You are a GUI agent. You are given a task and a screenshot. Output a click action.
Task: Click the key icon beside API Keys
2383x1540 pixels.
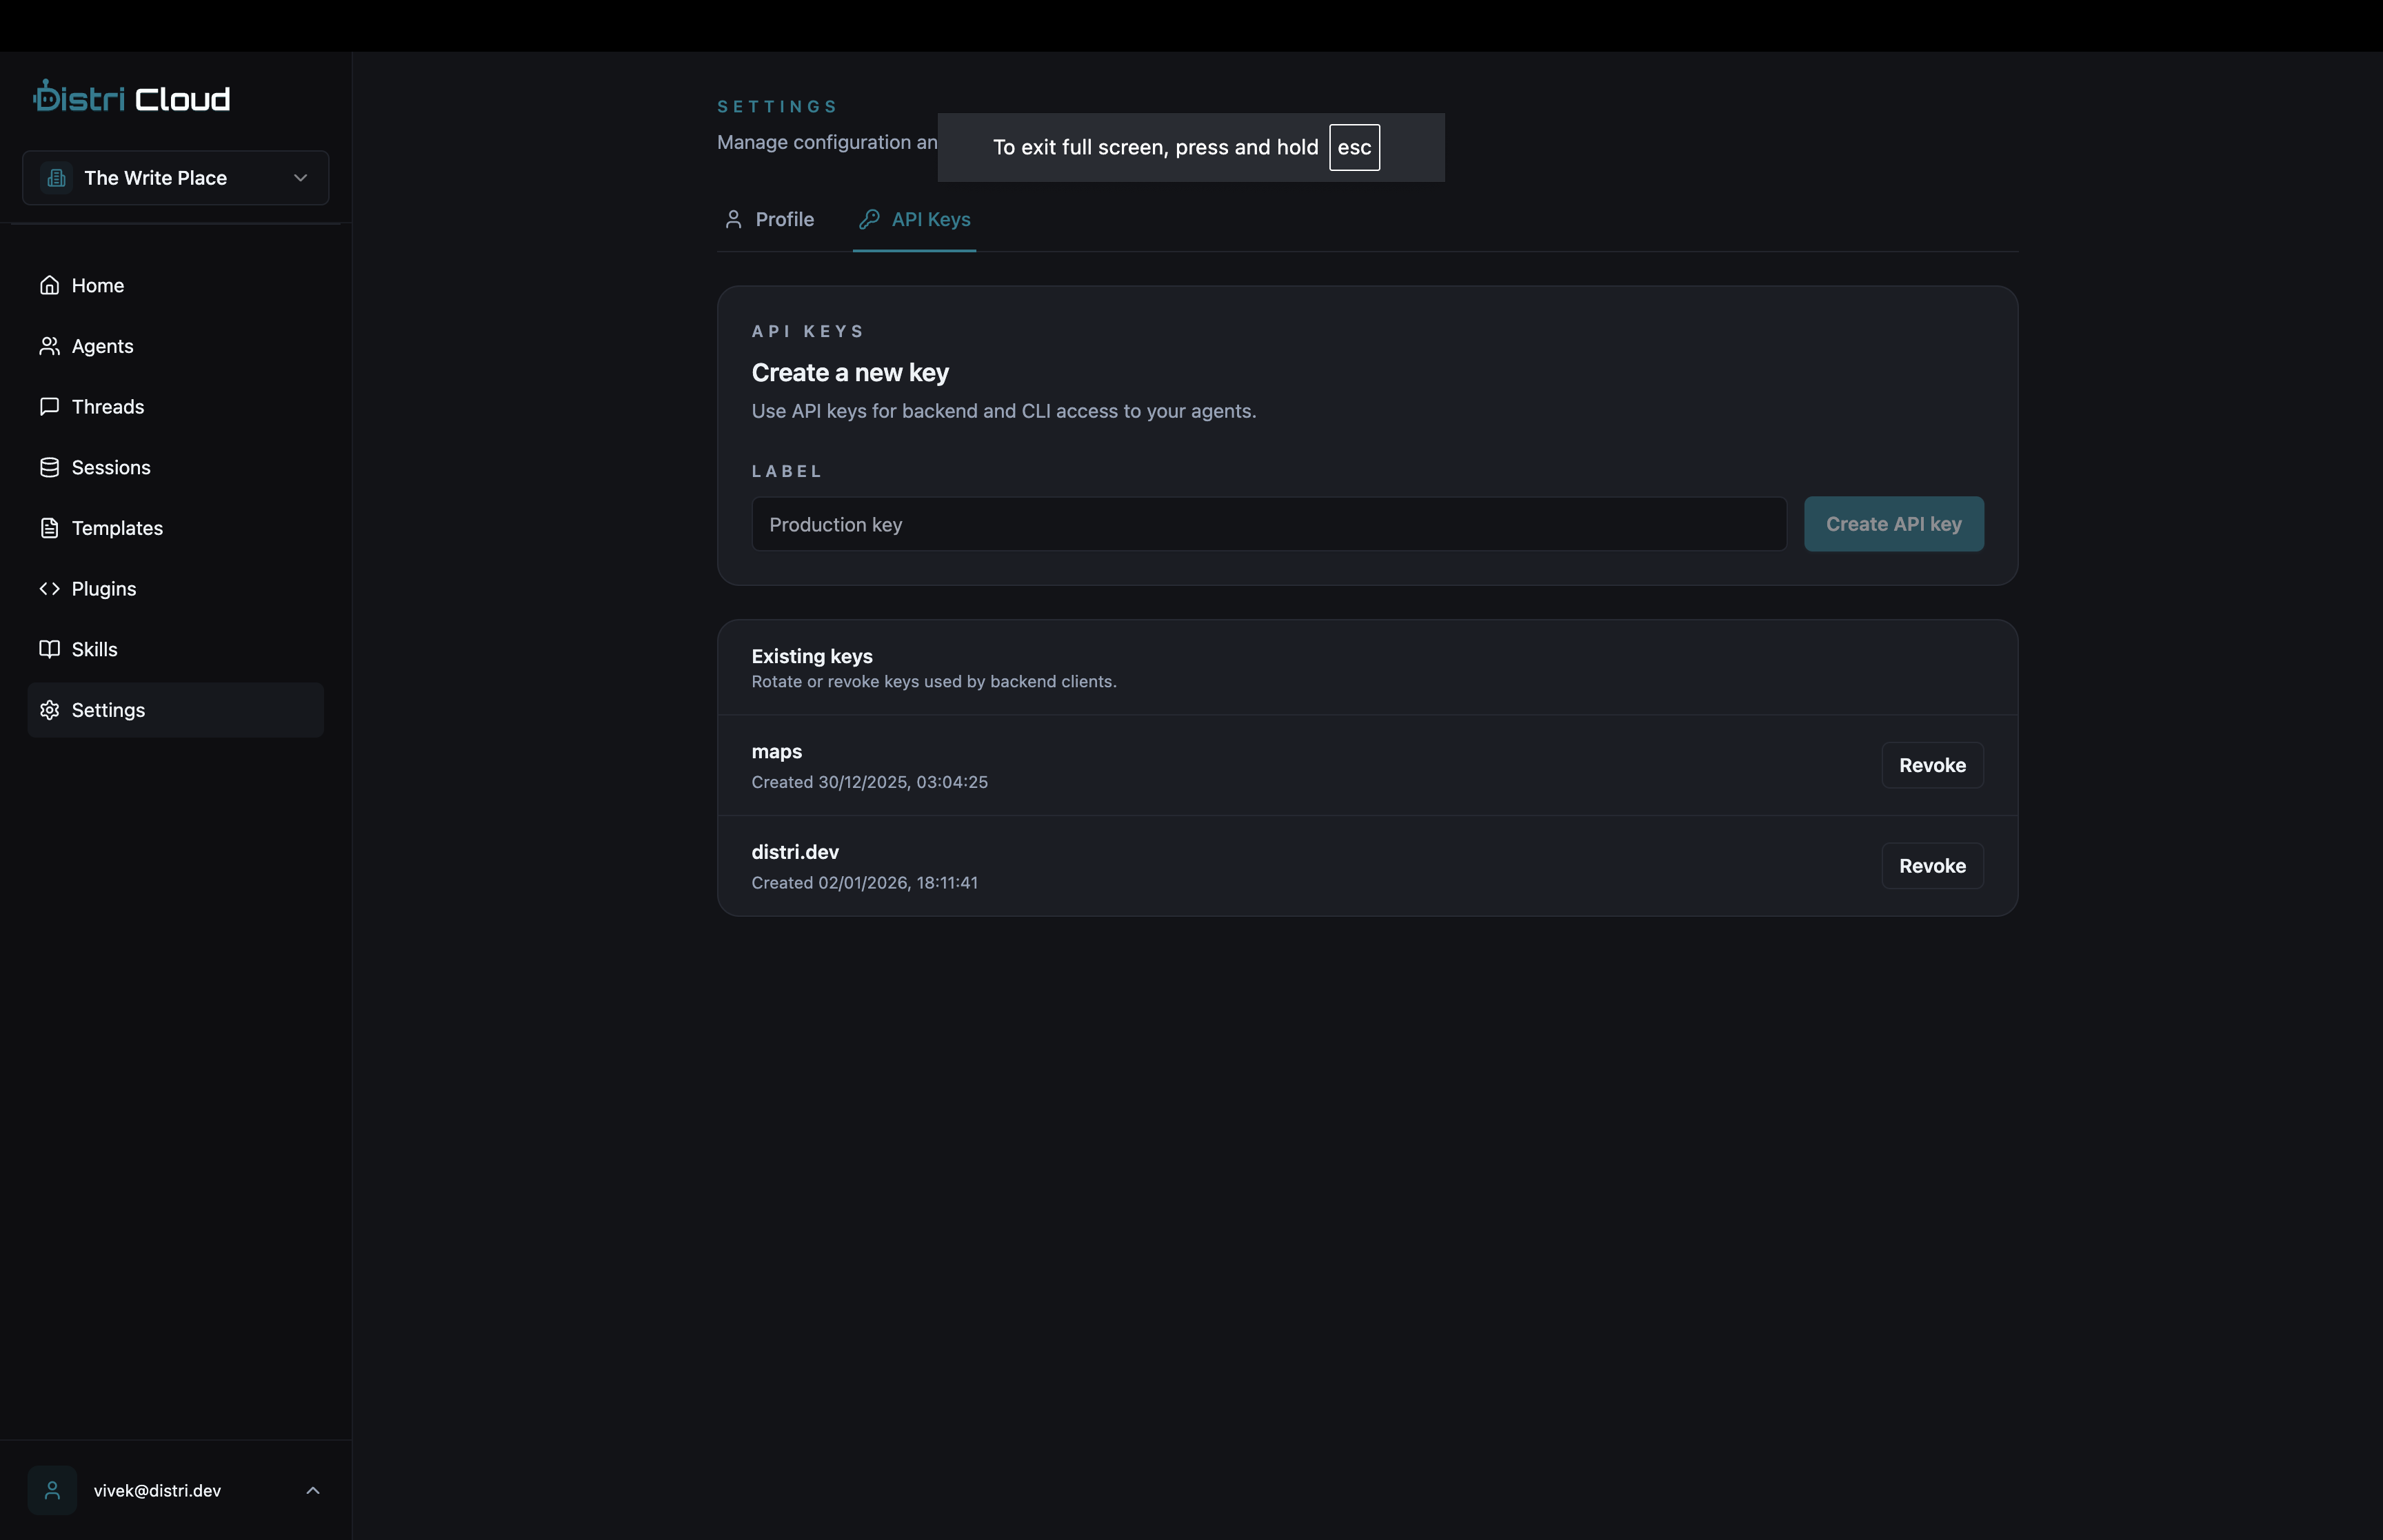click(x=869, y=219)
